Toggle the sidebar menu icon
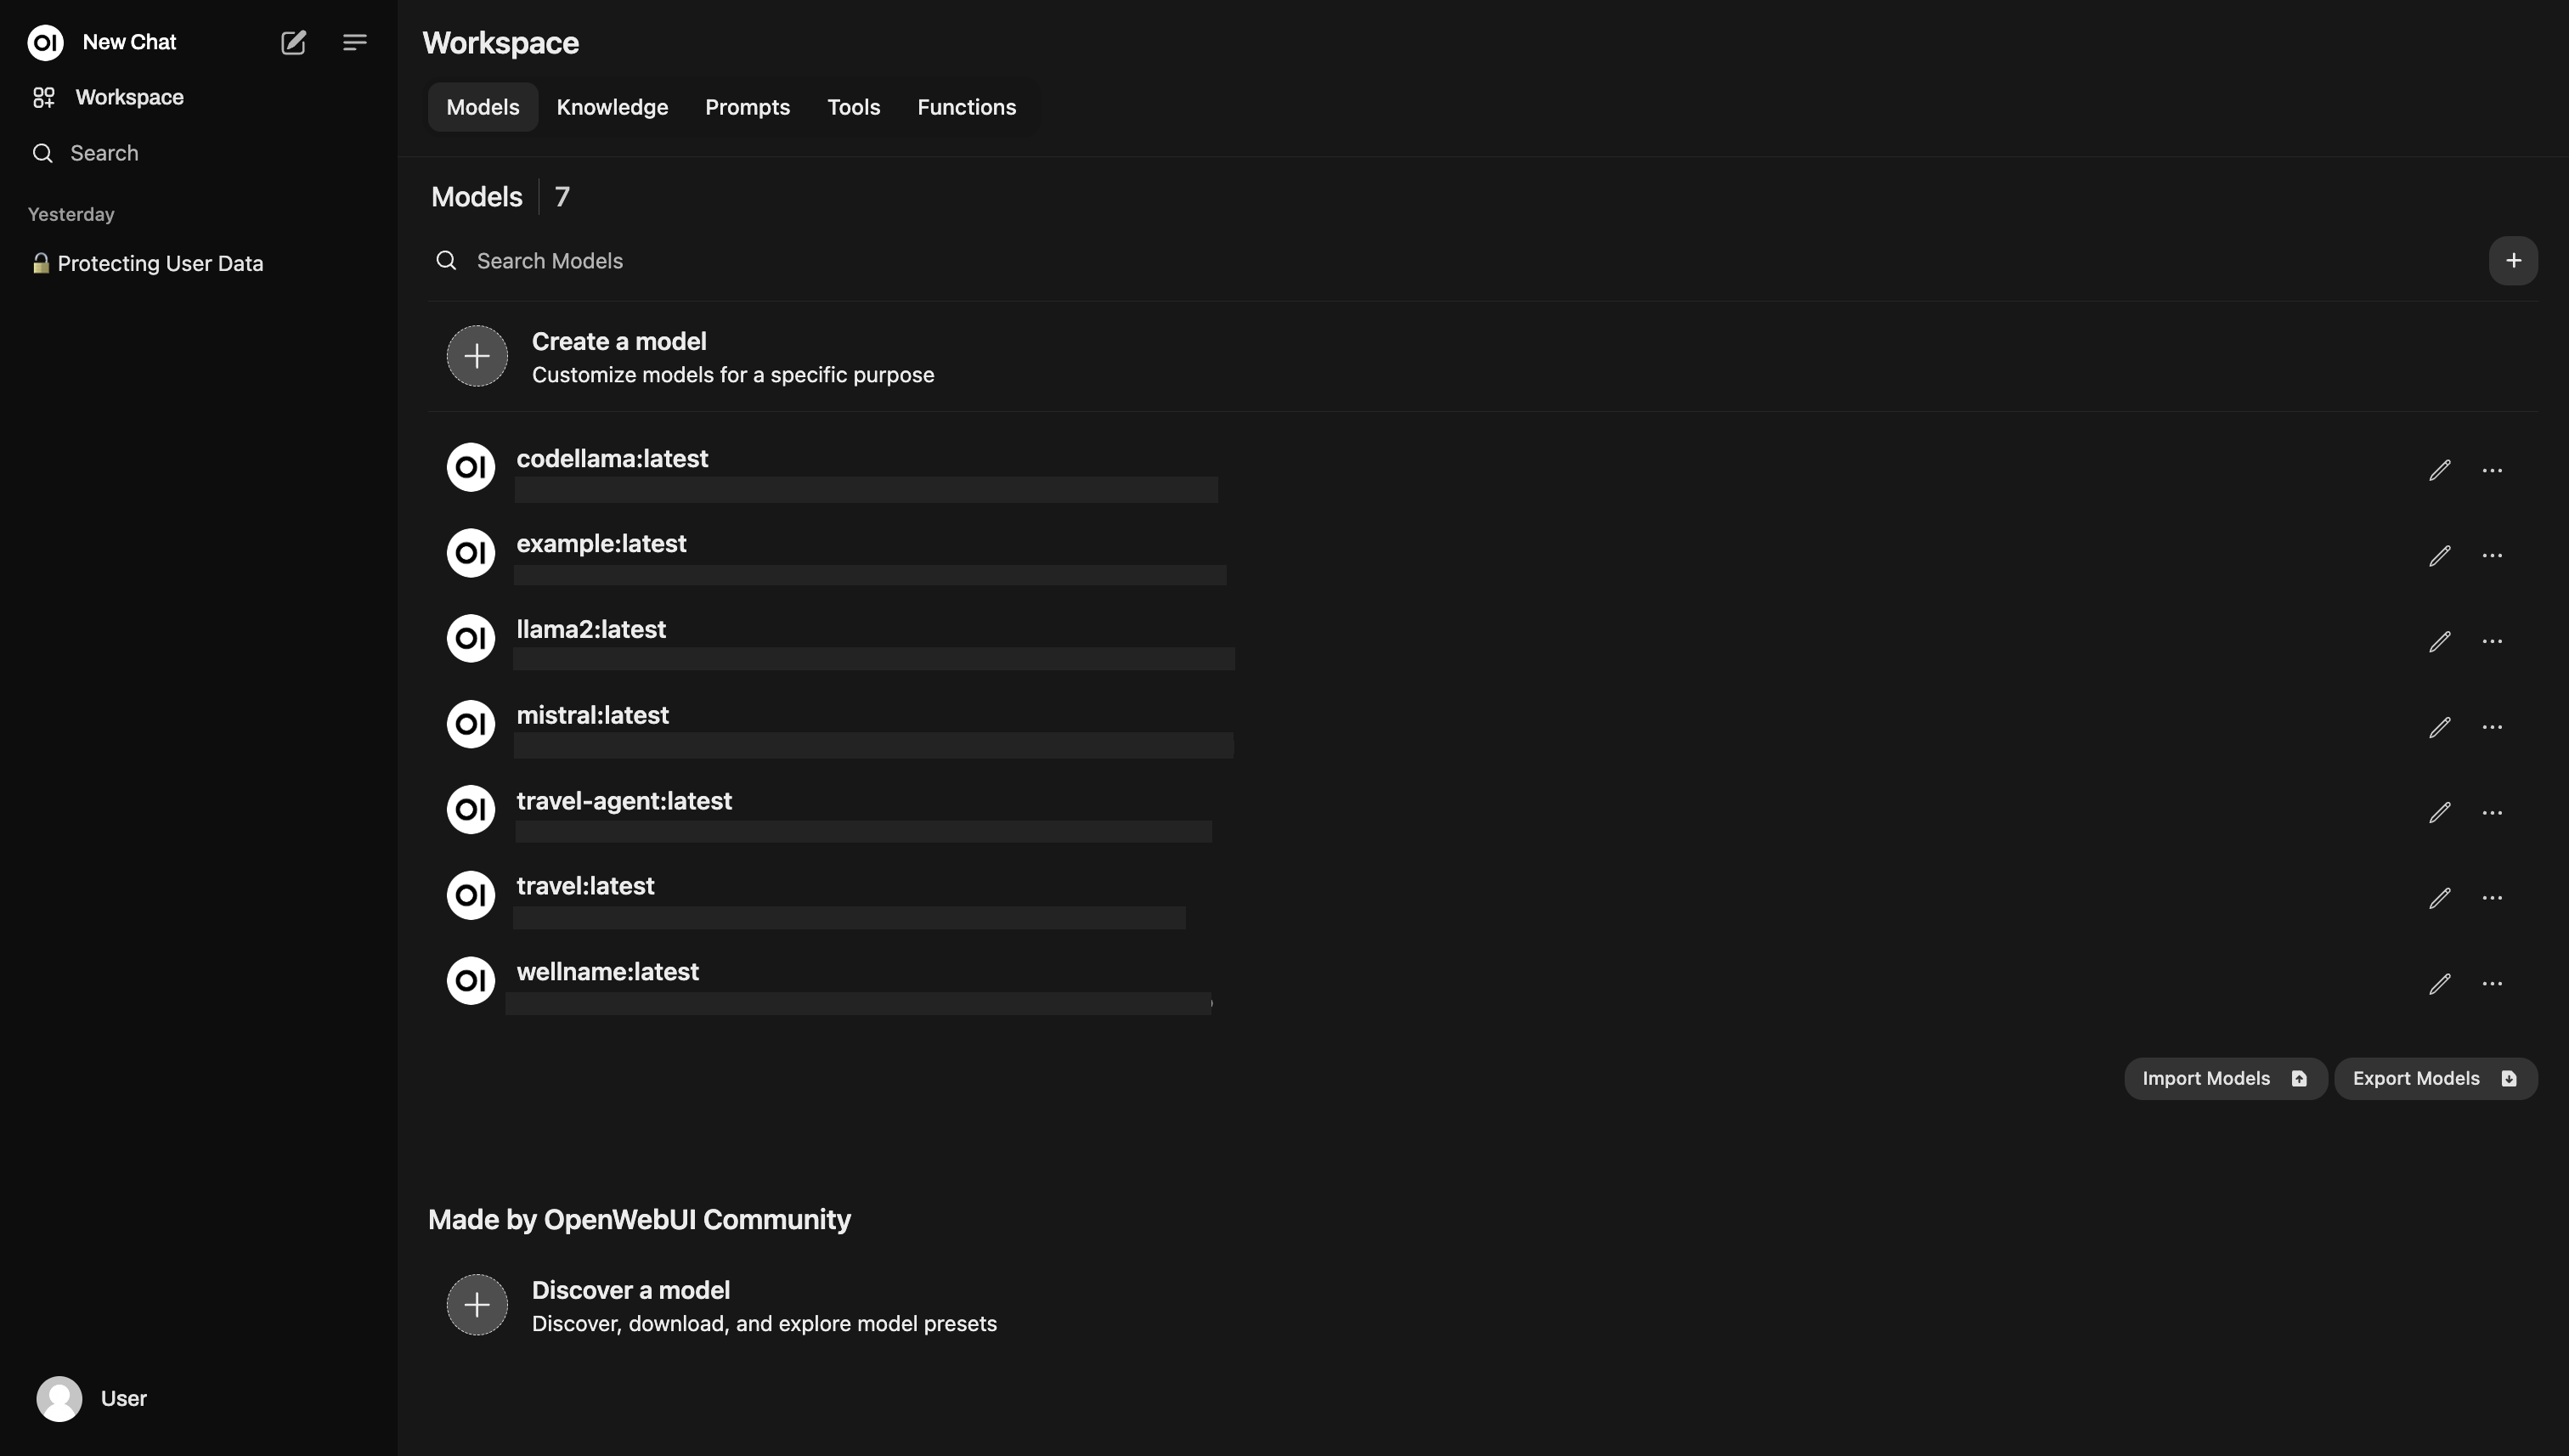Image resolution: width=2569 pixels, height=1456 pixels. pos(355,42)
